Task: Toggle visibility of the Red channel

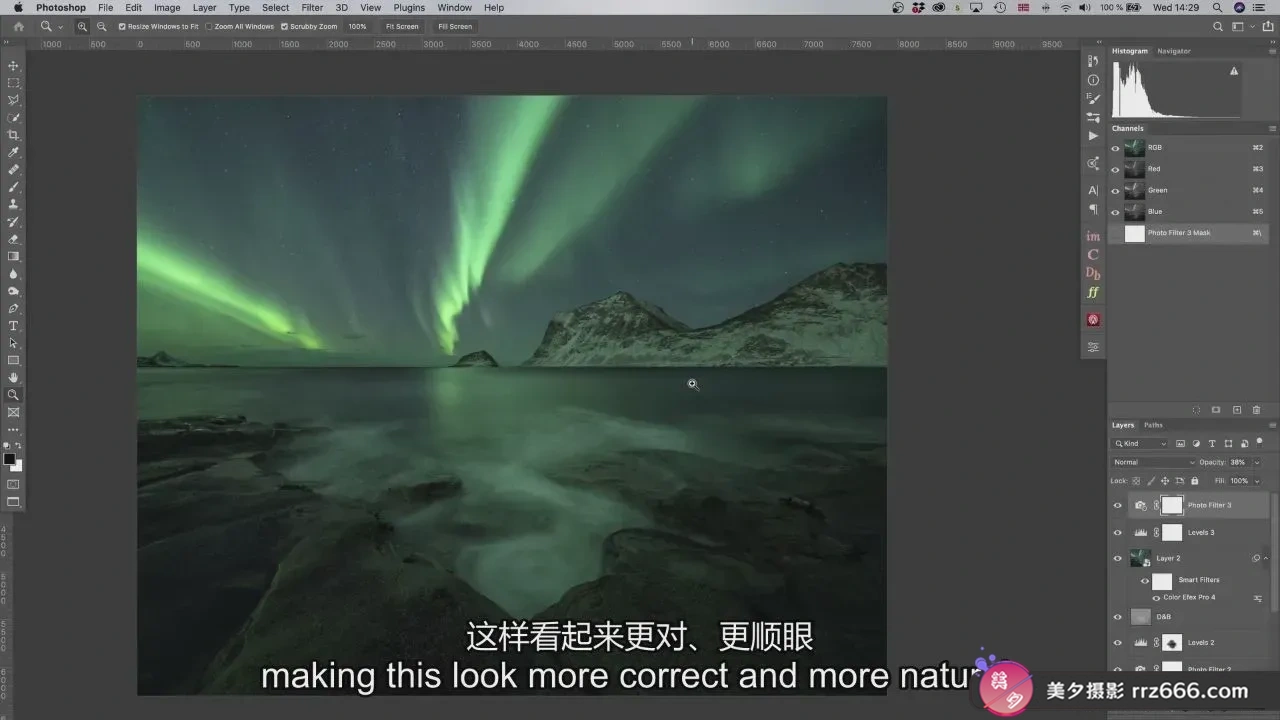Action: click(1116, 169)
